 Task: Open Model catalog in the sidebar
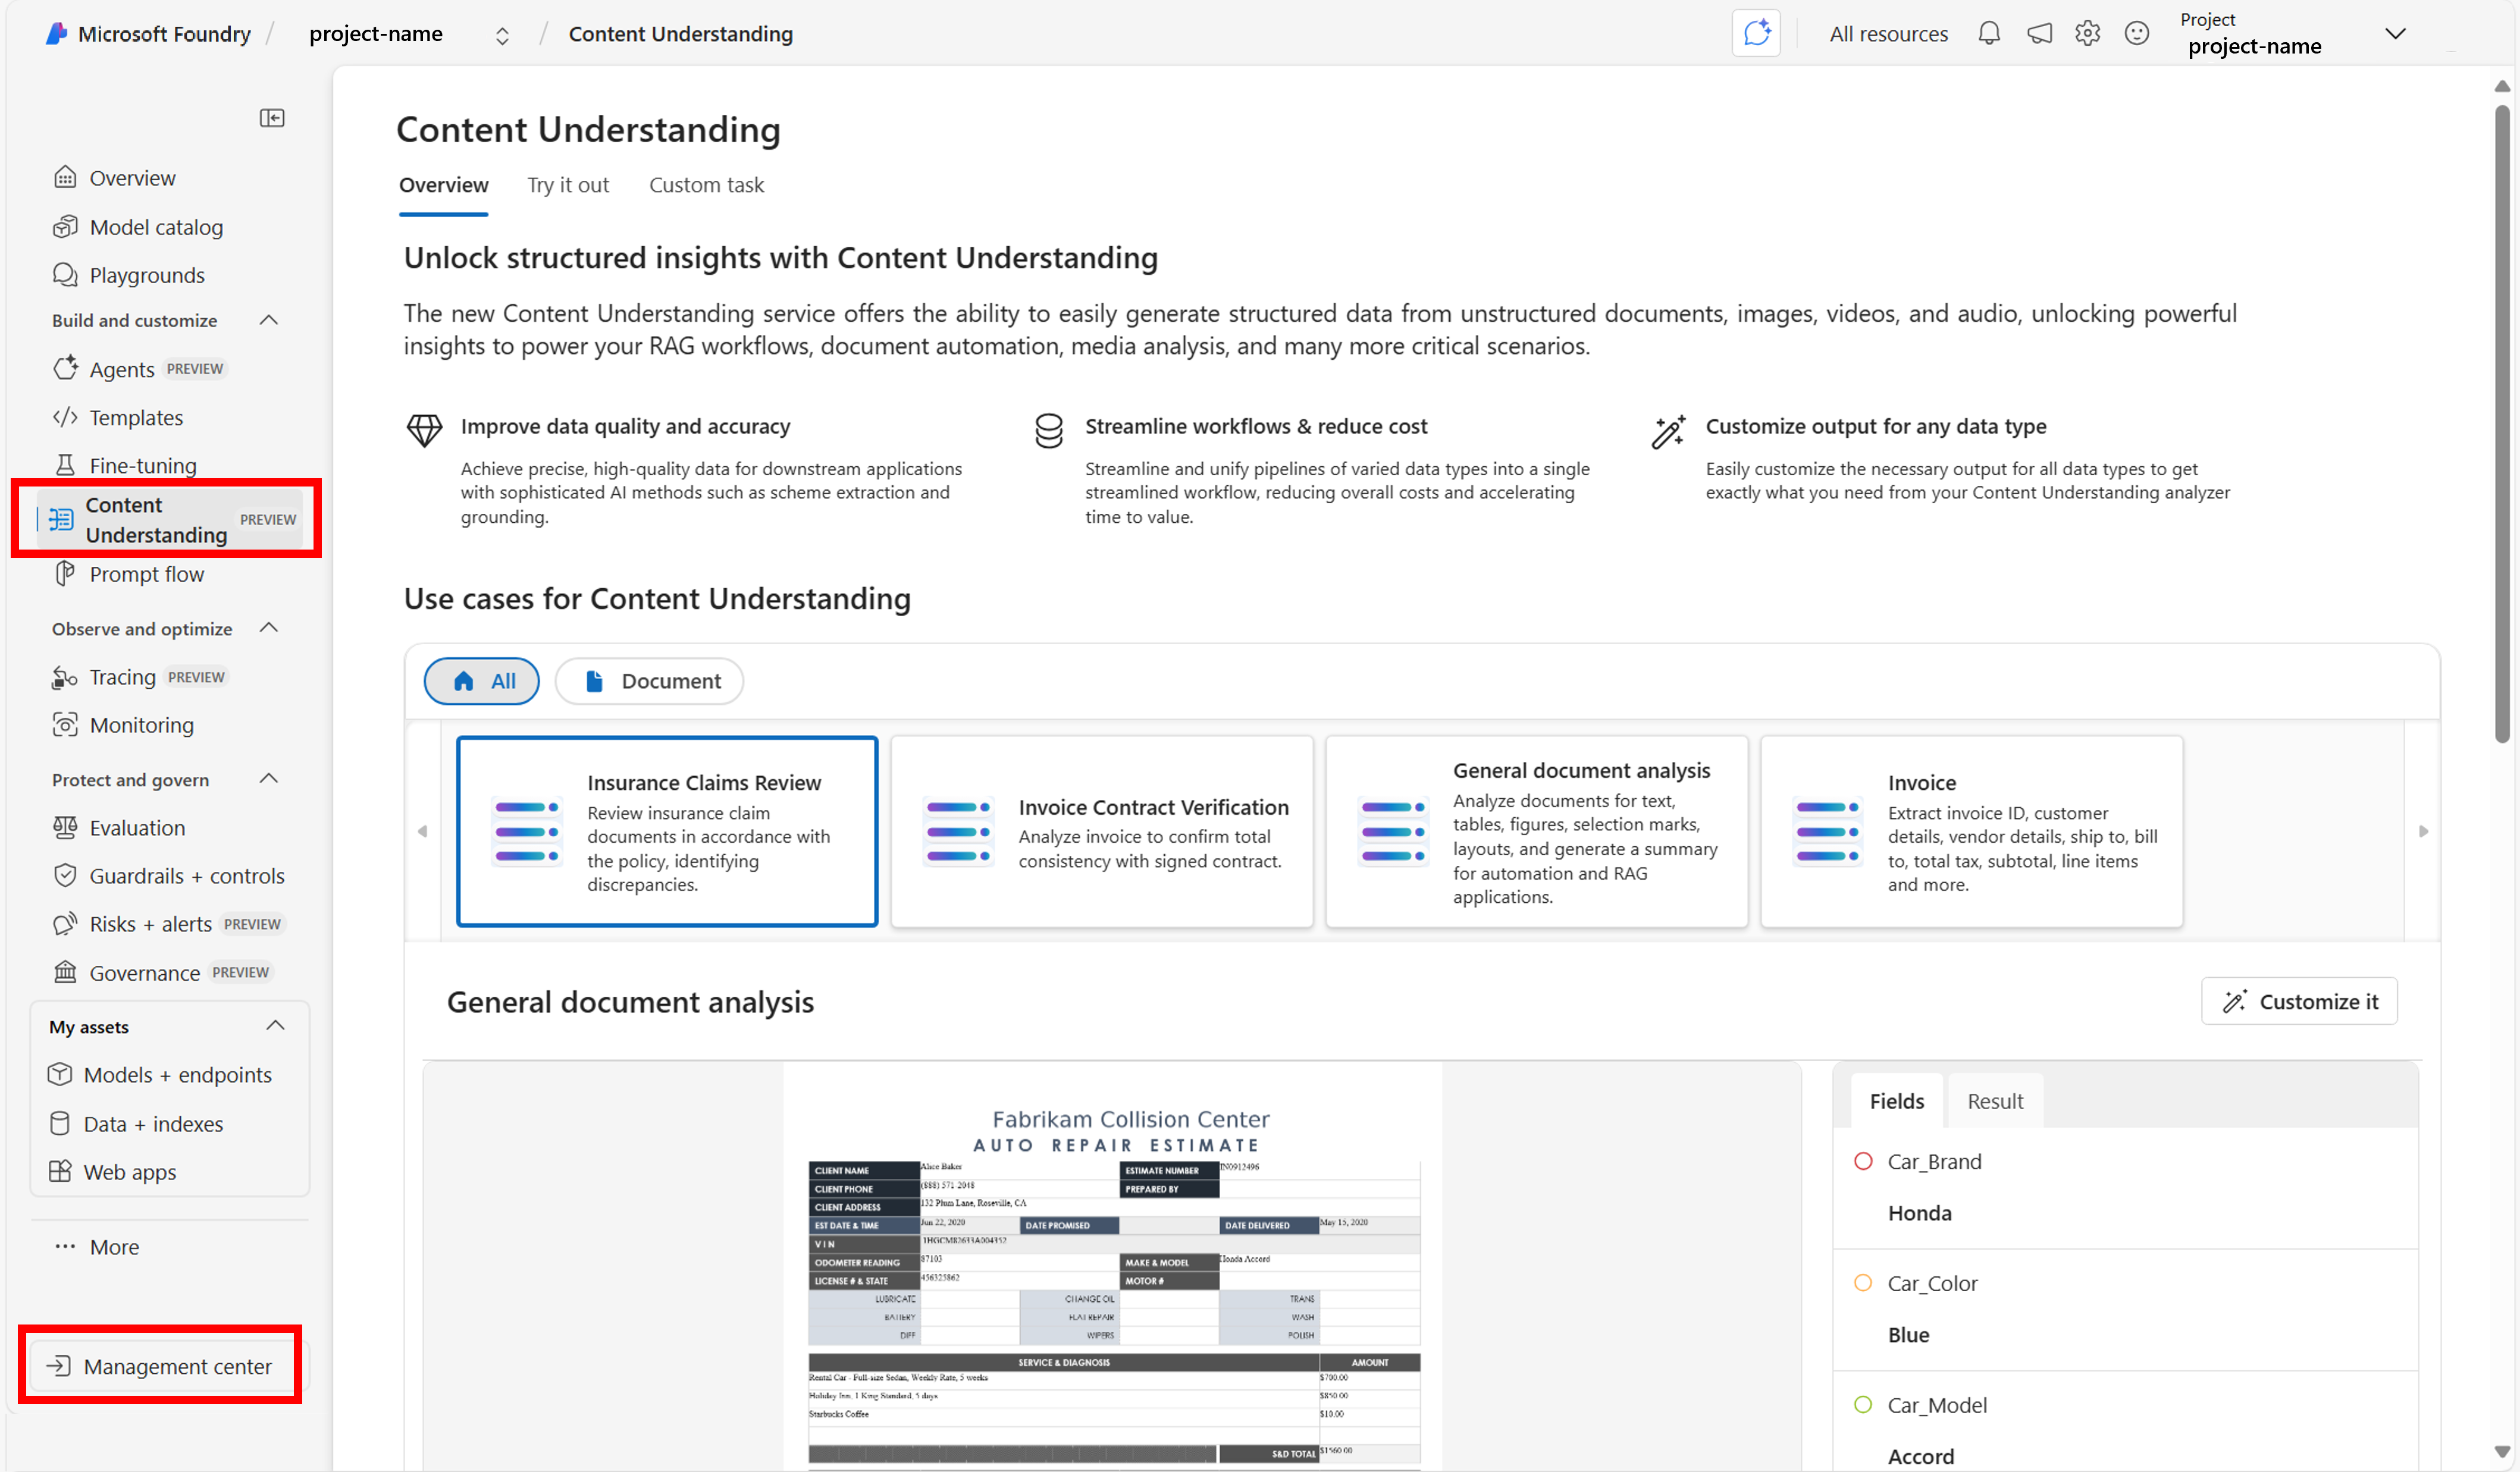138,227
